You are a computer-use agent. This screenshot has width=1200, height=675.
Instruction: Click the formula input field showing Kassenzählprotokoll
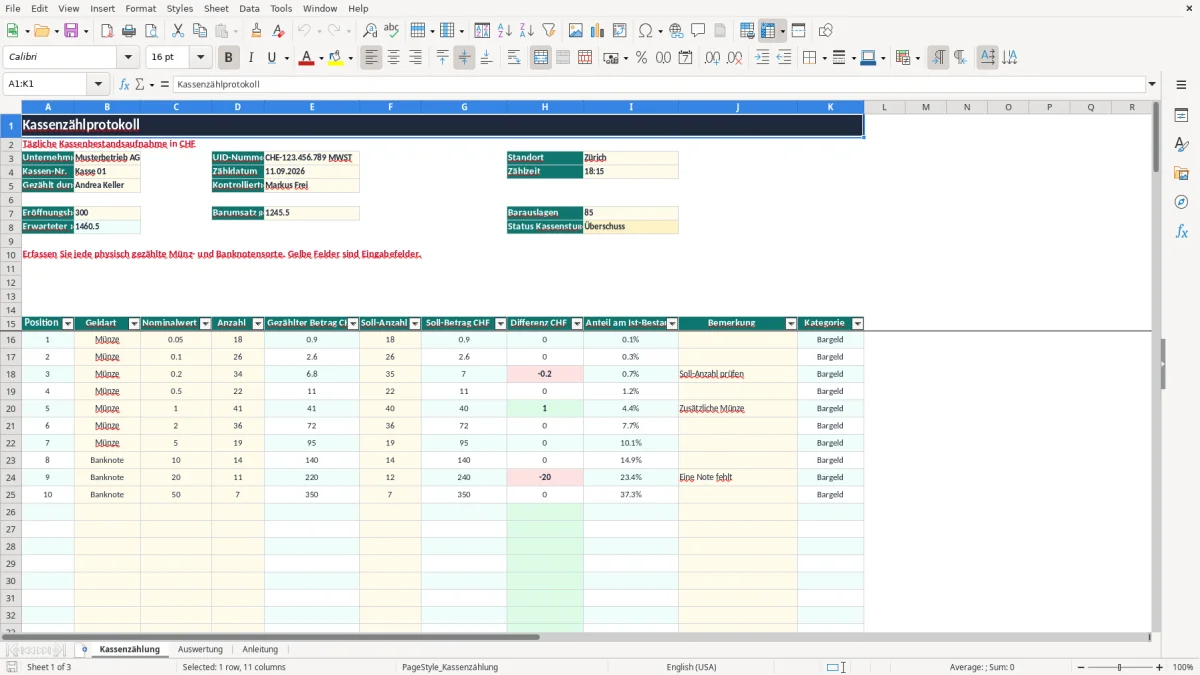(x=659, y=84)
